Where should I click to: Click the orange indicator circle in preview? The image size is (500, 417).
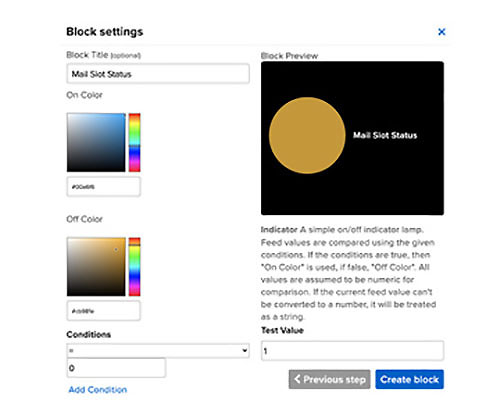pos(307,135)
